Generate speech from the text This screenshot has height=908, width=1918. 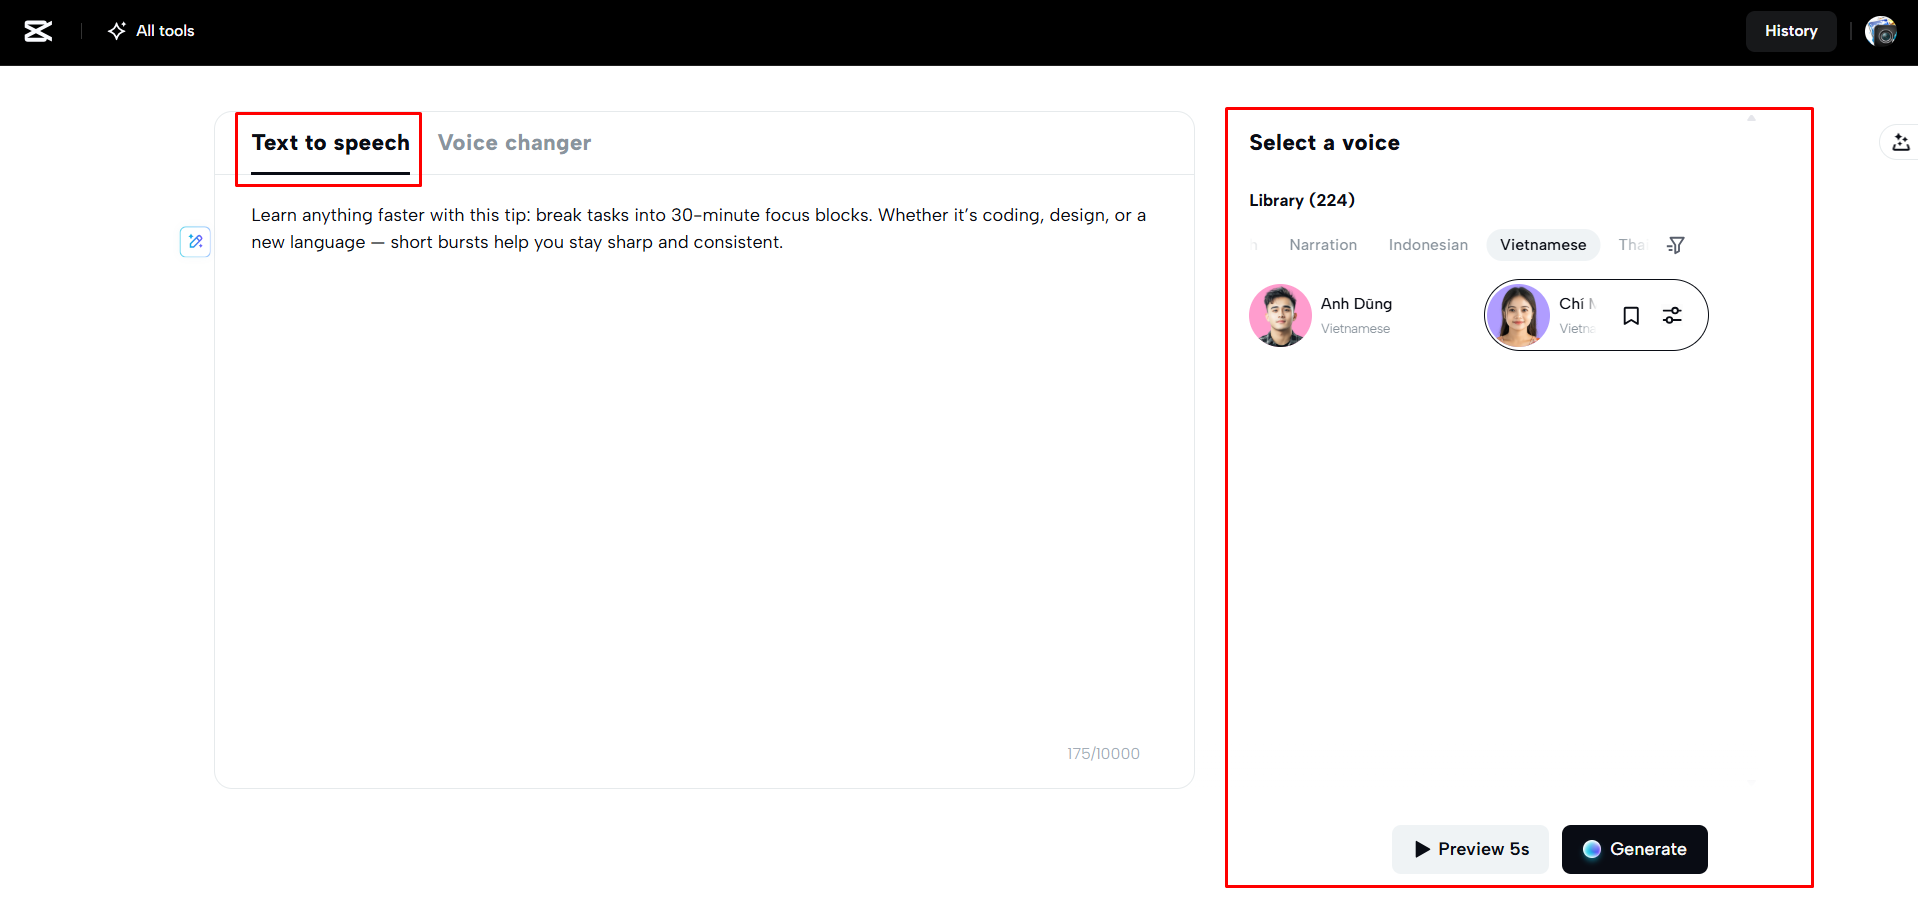pyautogui.click(x=1634, y=849)
